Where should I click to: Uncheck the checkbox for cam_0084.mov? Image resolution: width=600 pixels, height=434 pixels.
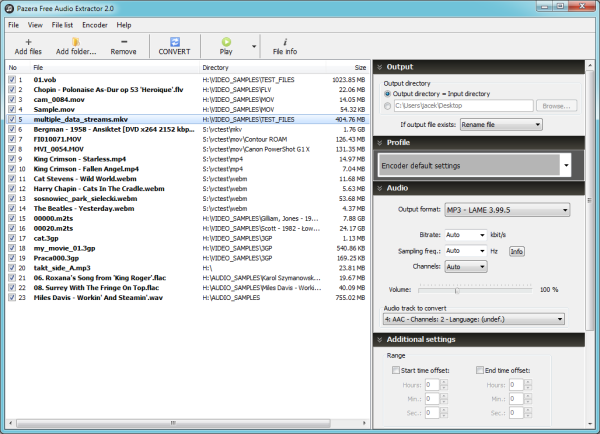pos(12,100)
